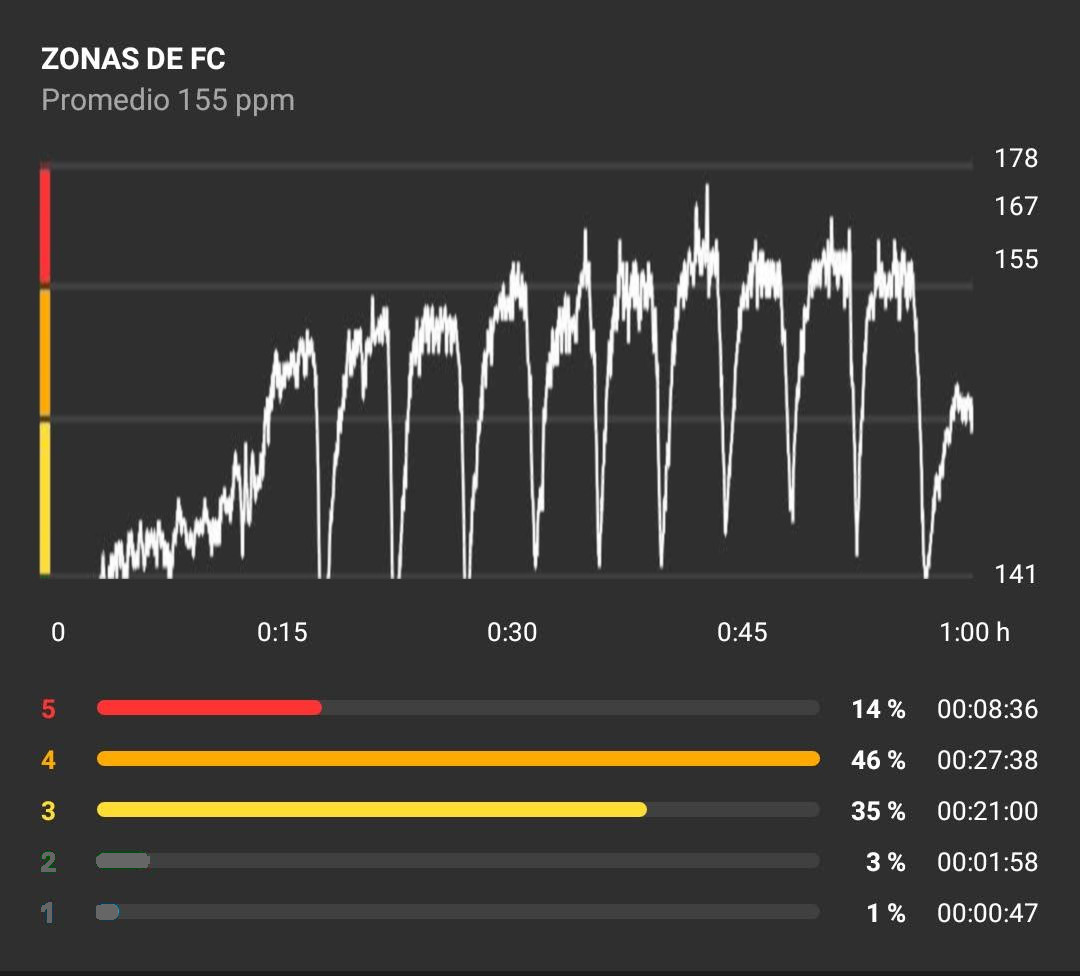Select zone number 3 label
Viewport: 1080px width, 976px height.
point(48,811)
